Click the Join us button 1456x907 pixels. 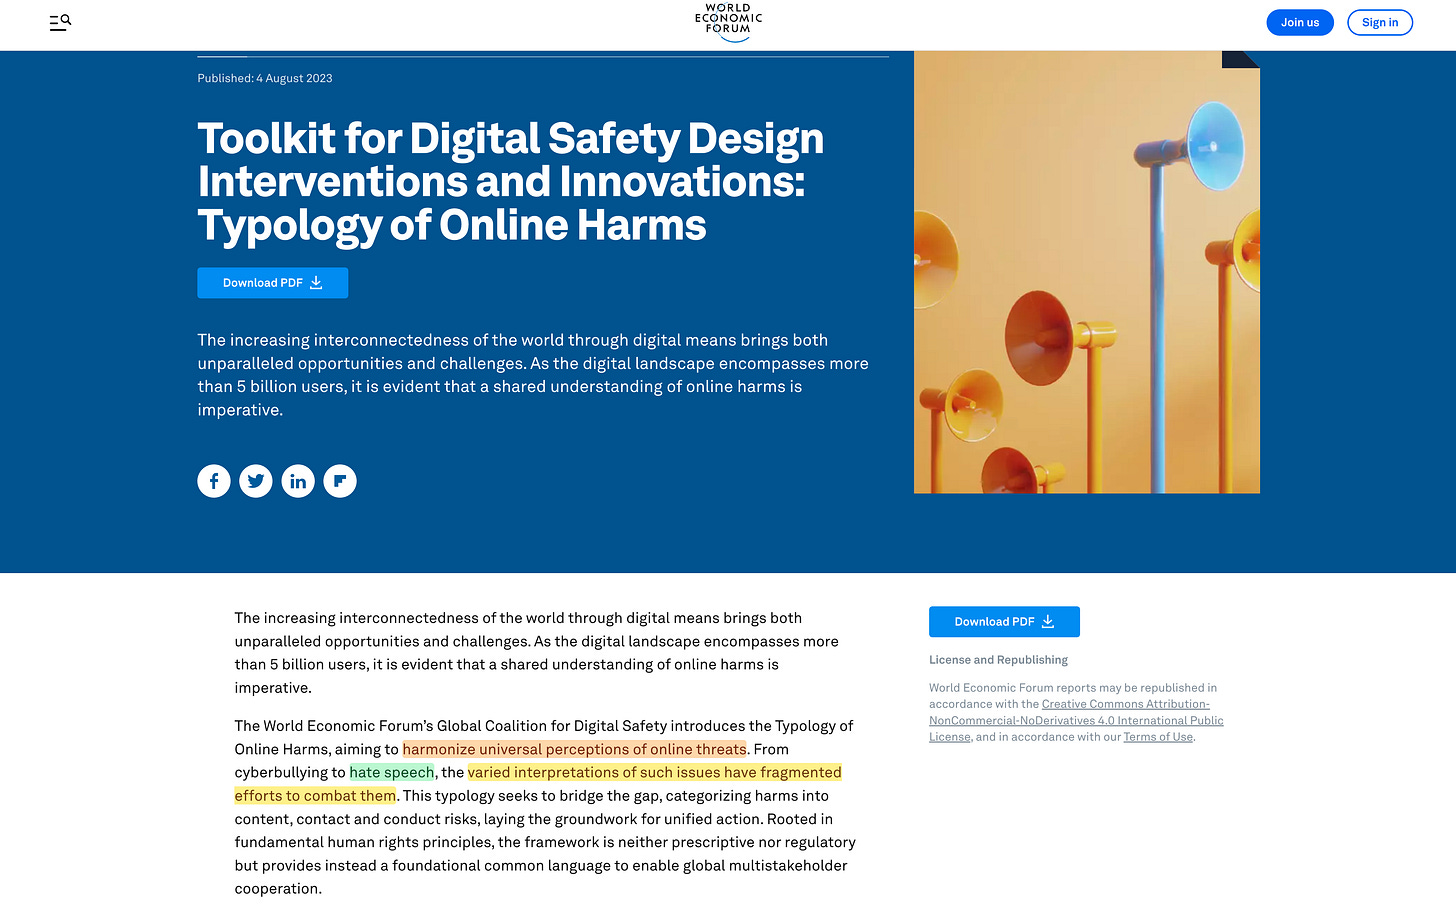click(1300, 23)
